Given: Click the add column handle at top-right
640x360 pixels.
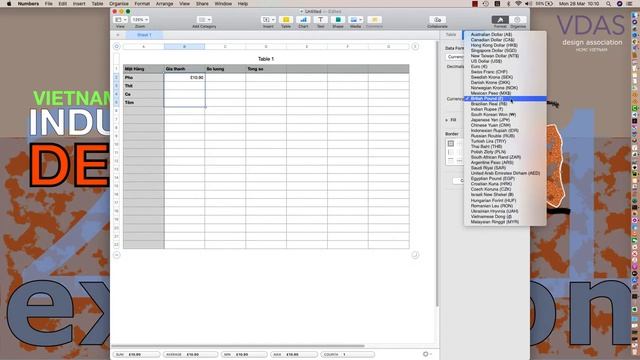Looking at the screenshot, I should tap(415, 47).
